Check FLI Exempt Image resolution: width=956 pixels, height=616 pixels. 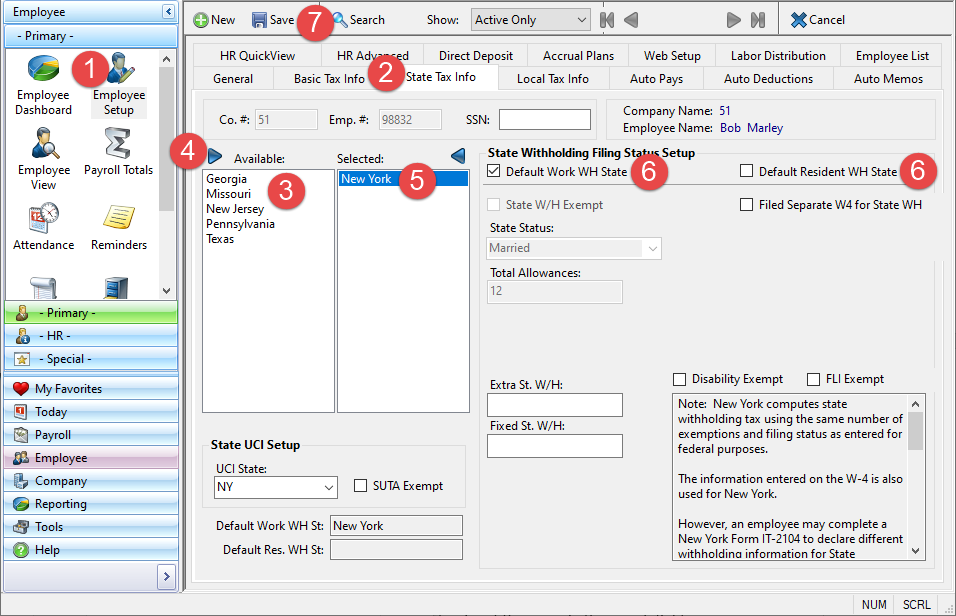[x=813, y=379]
